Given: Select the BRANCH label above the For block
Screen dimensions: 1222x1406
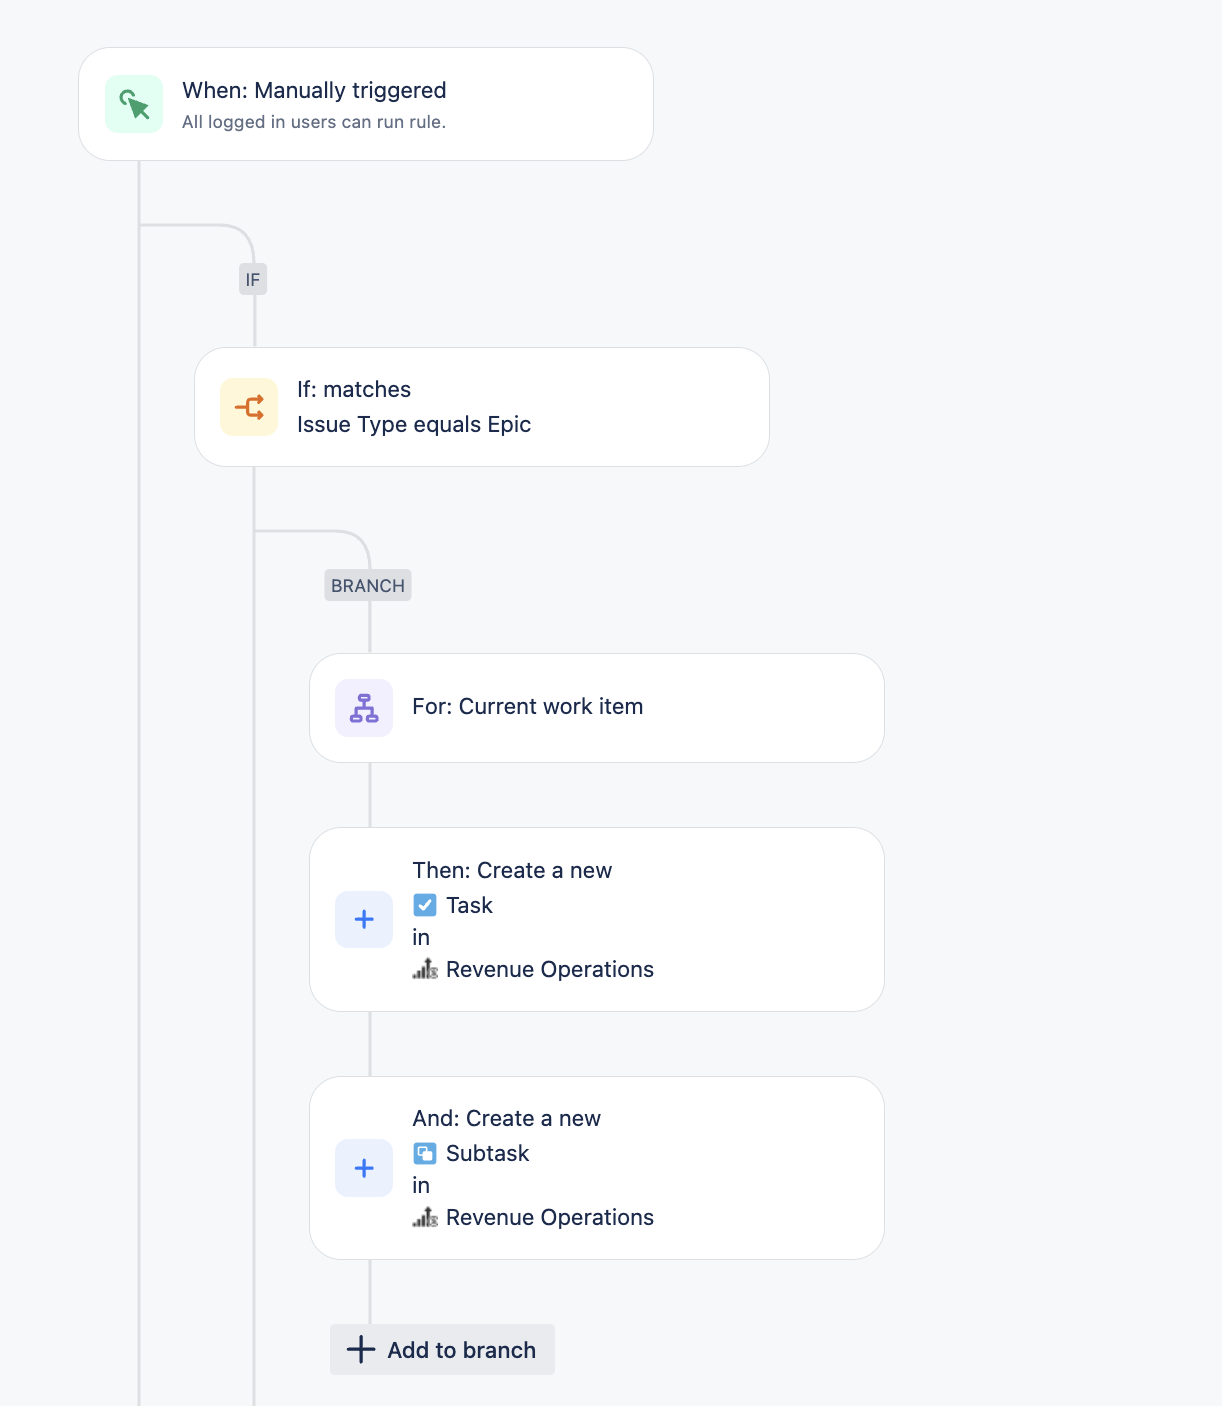Looking at the screenshot, I should pyautogui.click(x=367, y=585).
